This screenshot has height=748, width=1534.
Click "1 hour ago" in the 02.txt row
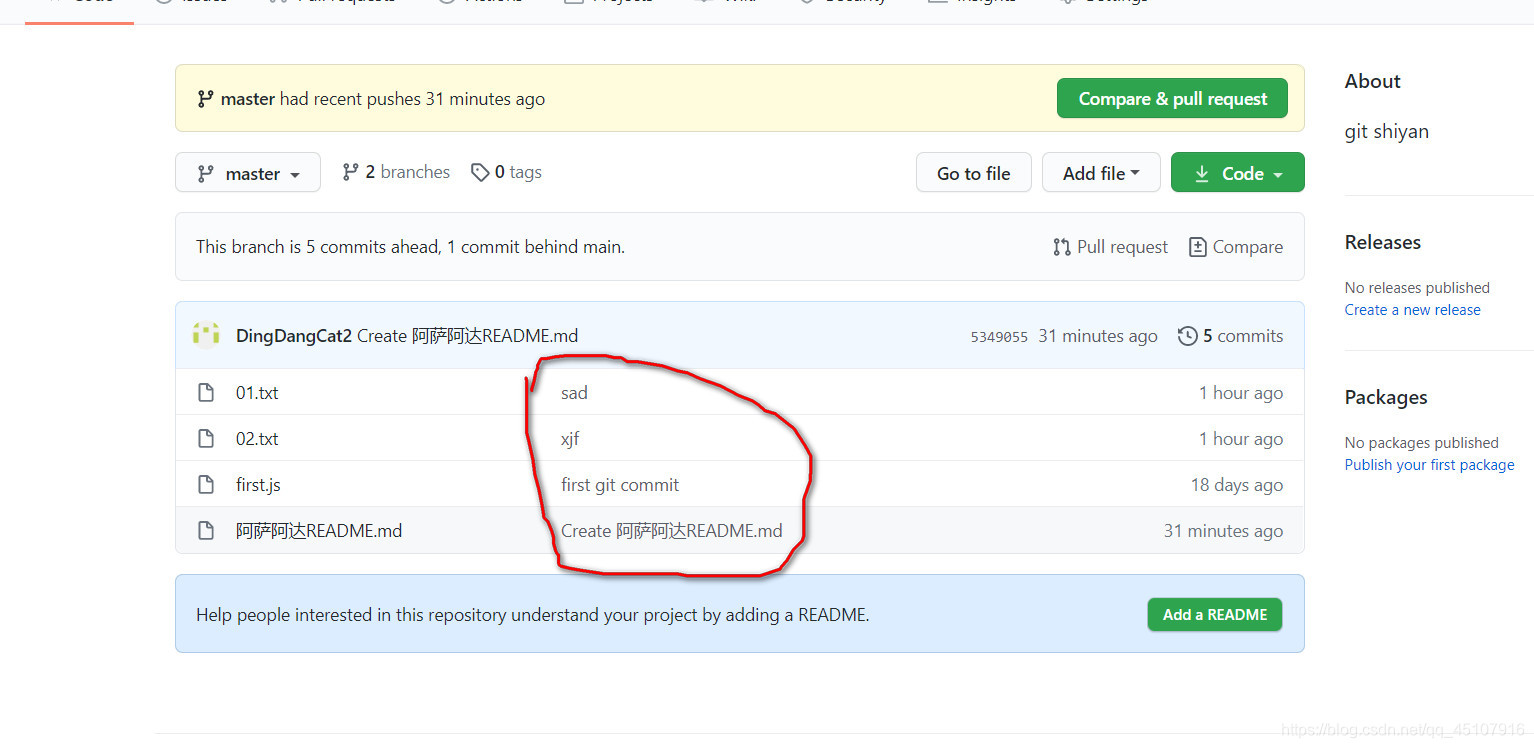1241,439
